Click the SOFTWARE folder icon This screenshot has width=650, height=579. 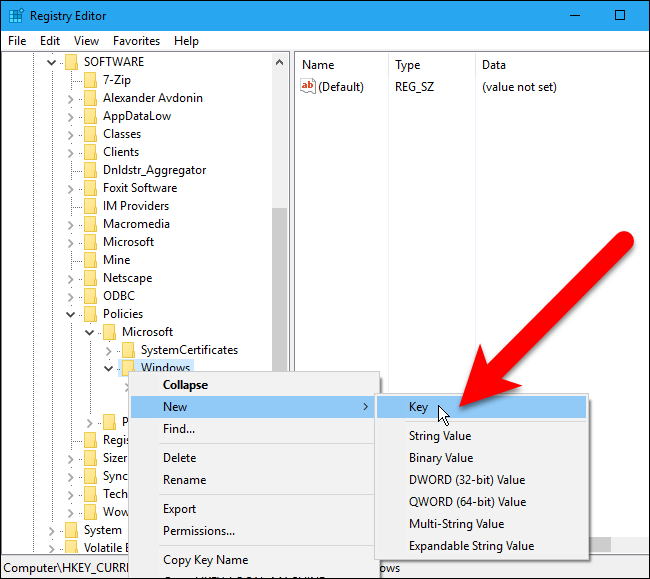point(71,62)
